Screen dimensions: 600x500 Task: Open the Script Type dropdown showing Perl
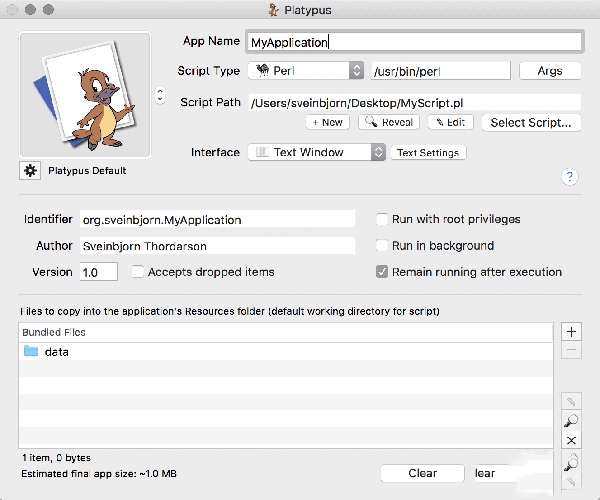tap(306, 71)
